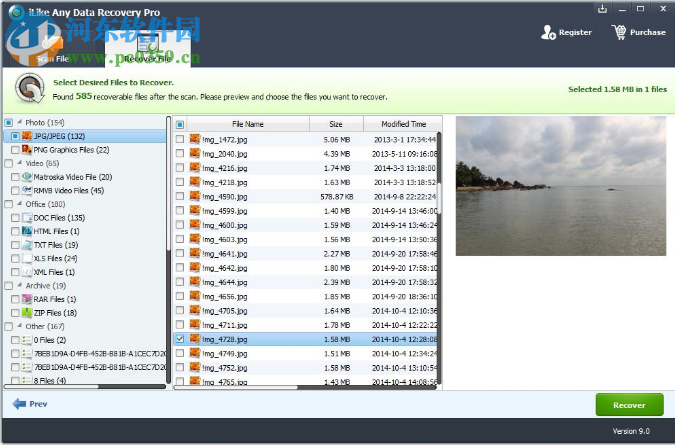Check the DOC Files (135) checkbox
The image size is (675, 445).
[15, 218]
